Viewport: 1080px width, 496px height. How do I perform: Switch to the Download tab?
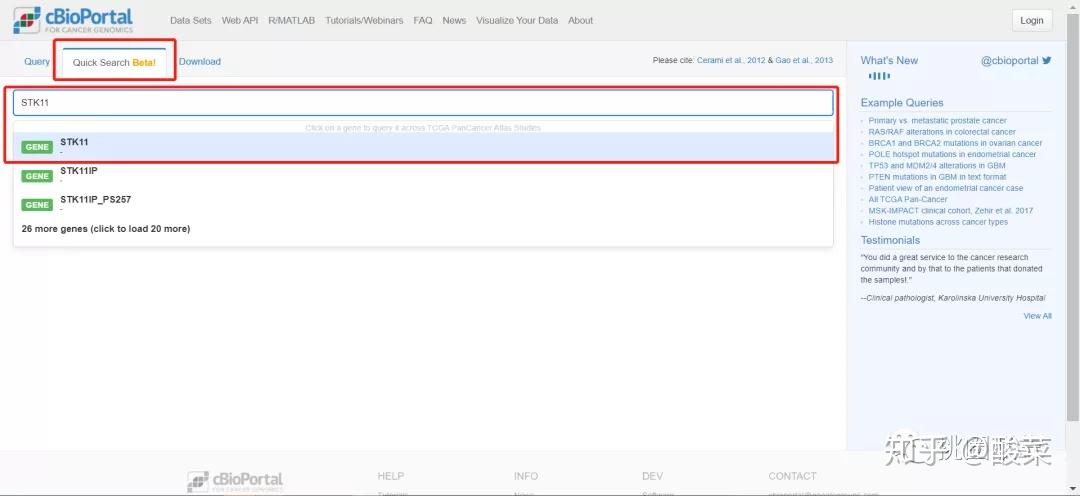(200, 61)
